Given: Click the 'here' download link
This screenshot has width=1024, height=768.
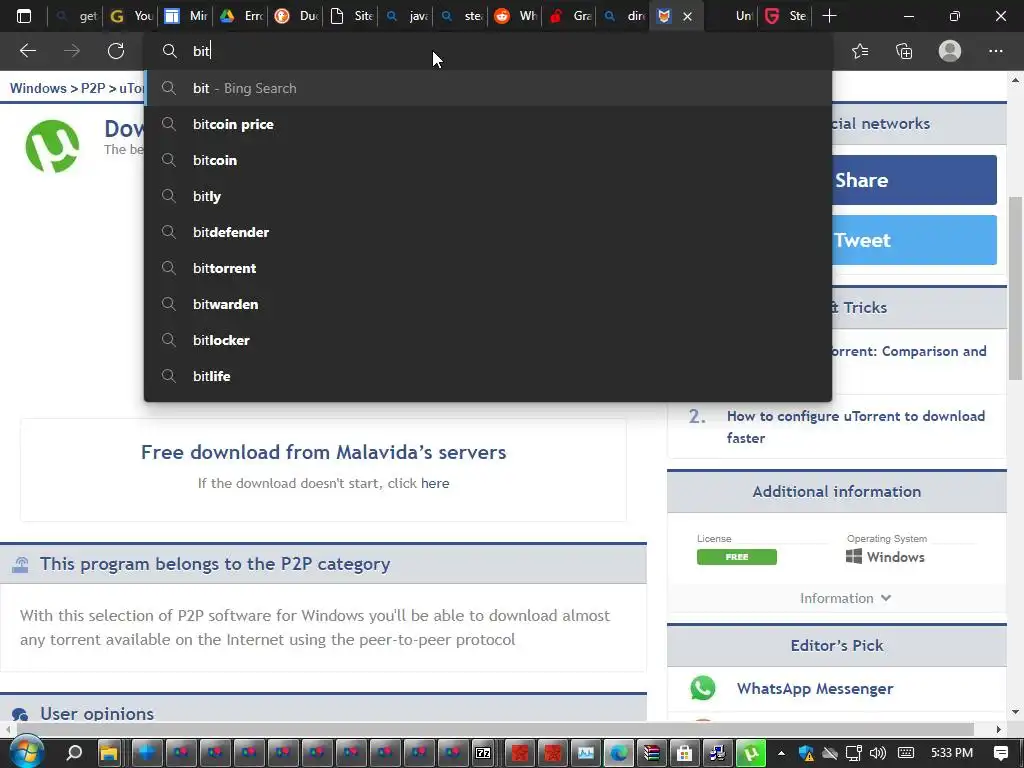Looking at the screenshot, I should (x=435, y=483).
